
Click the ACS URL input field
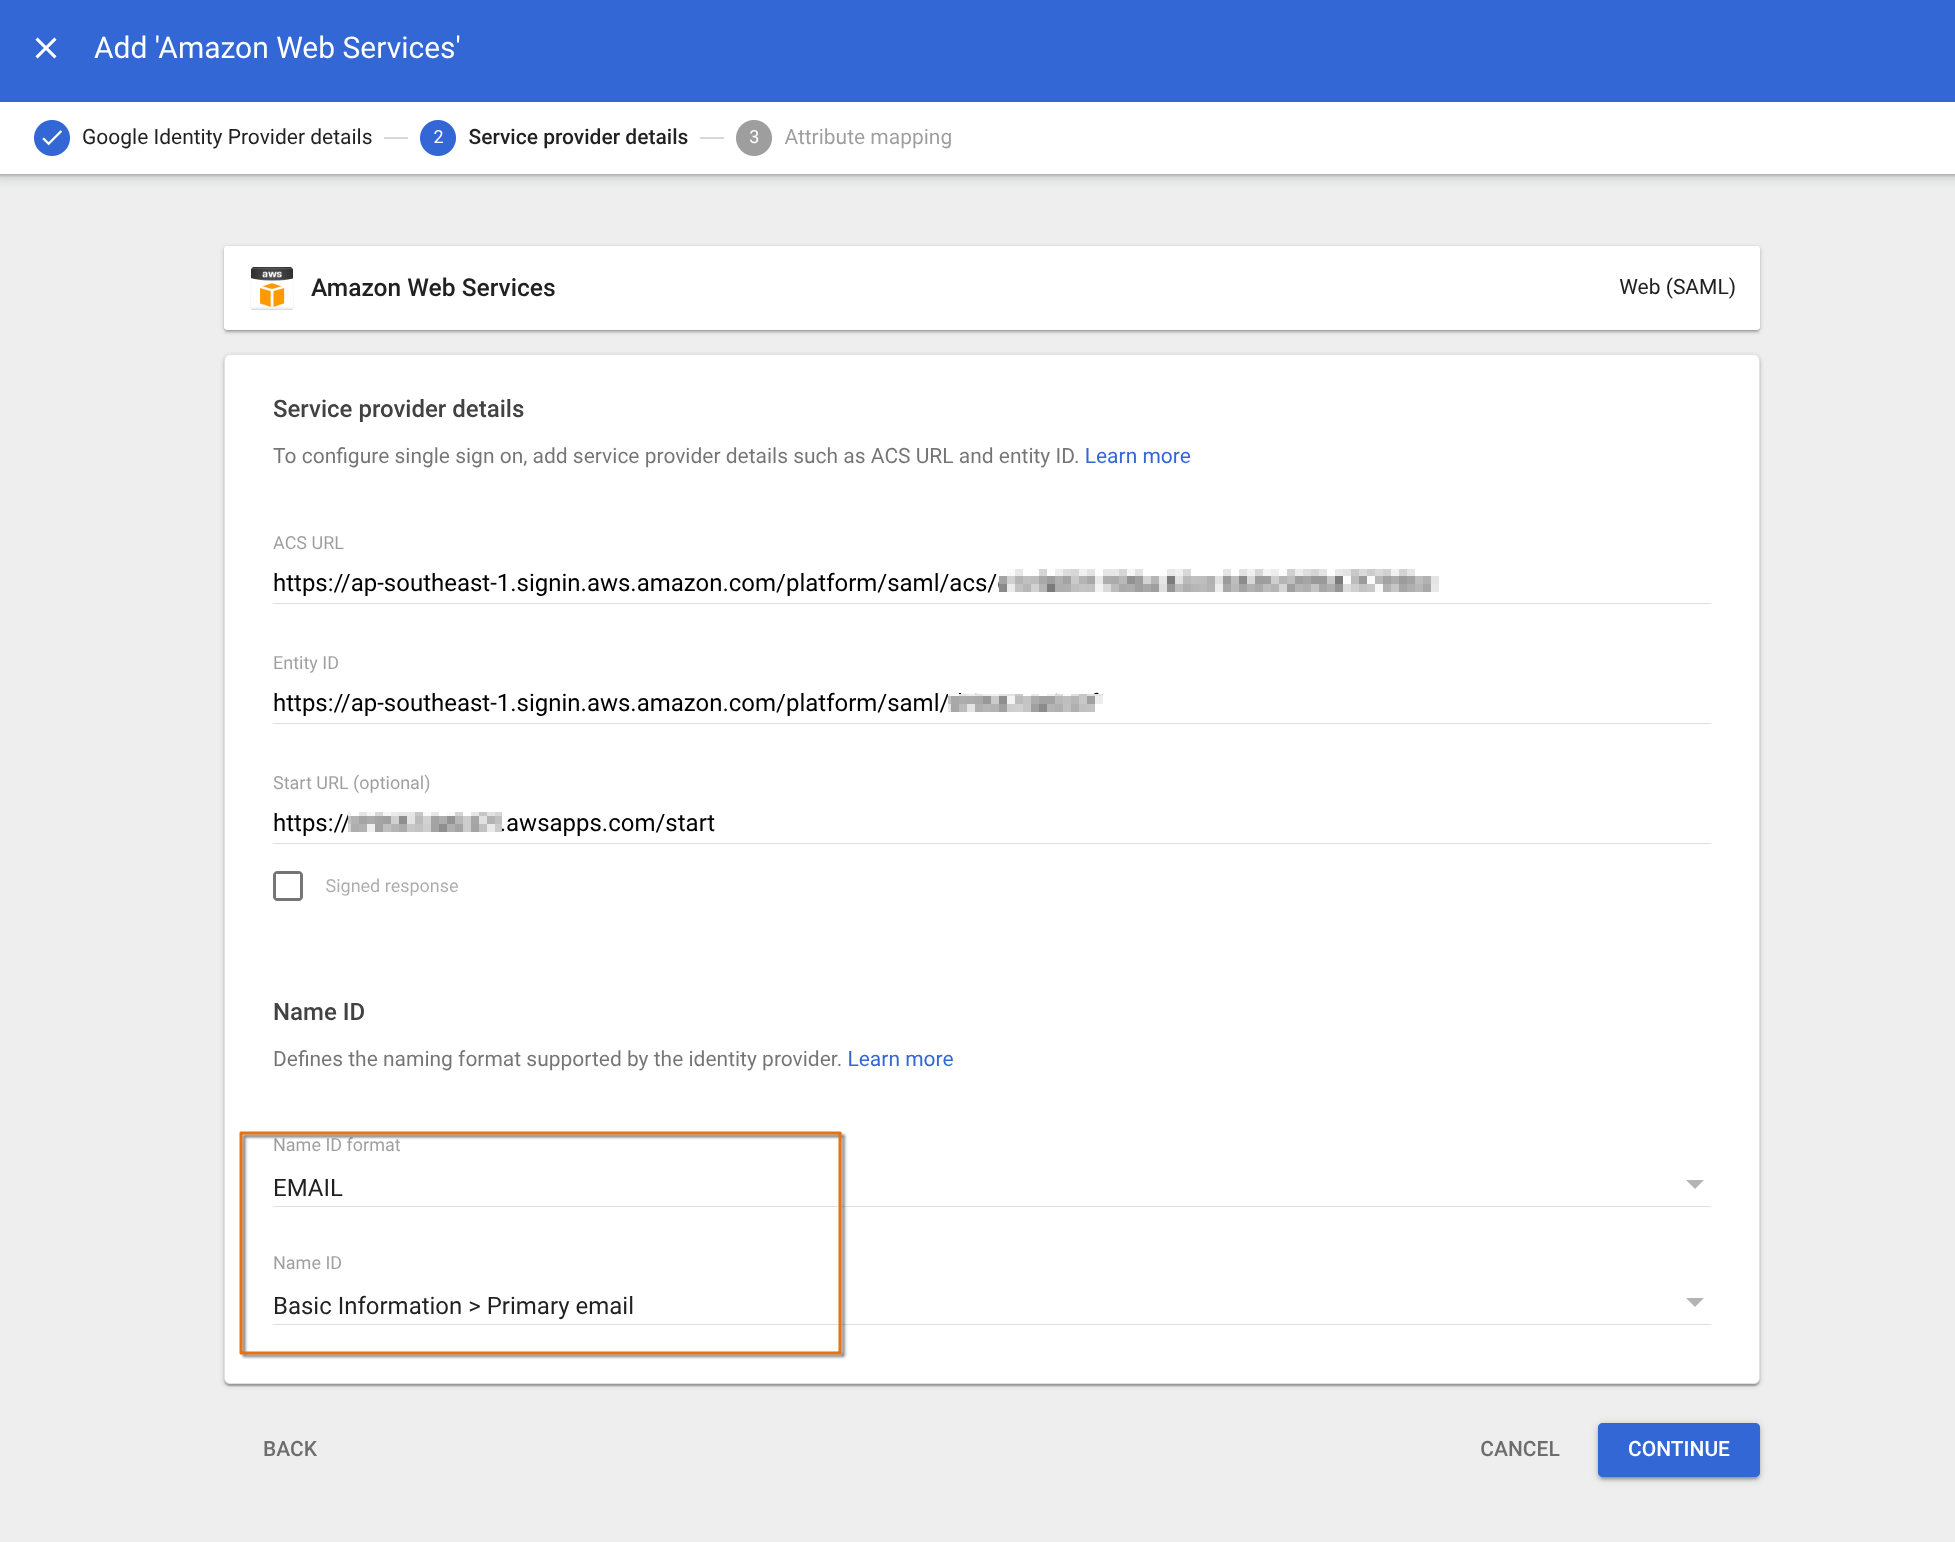992,583
